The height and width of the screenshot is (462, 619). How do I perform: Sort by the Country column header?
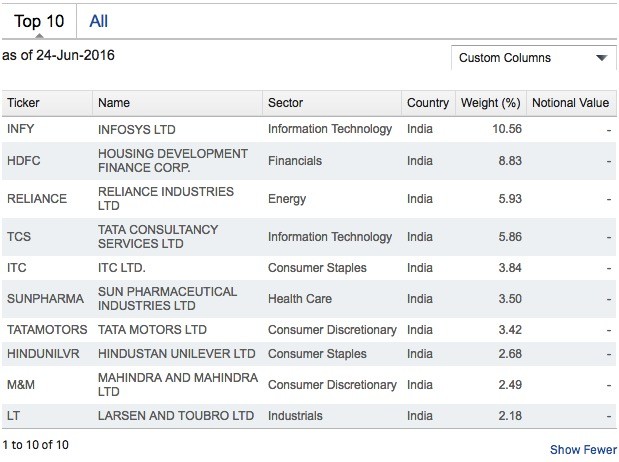pos(428,103)
